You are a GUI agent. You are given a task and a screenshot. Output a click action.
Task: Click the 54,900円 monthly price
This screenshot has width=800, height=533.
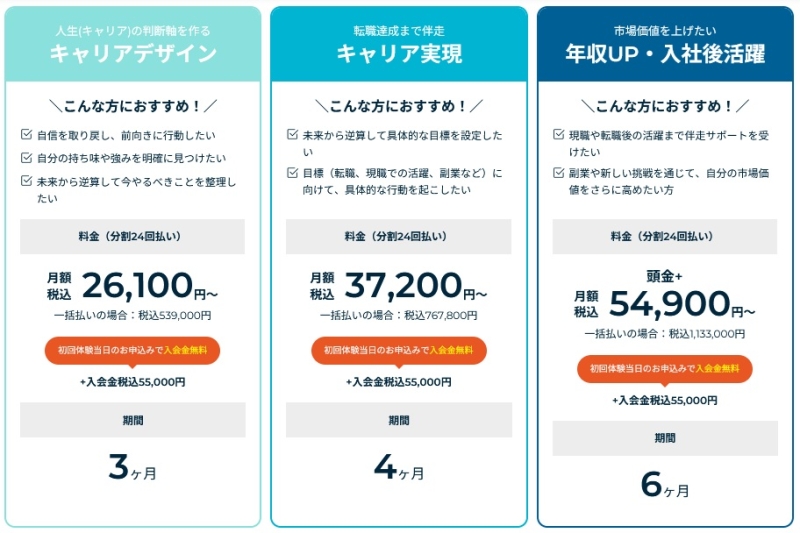[669, 303]
